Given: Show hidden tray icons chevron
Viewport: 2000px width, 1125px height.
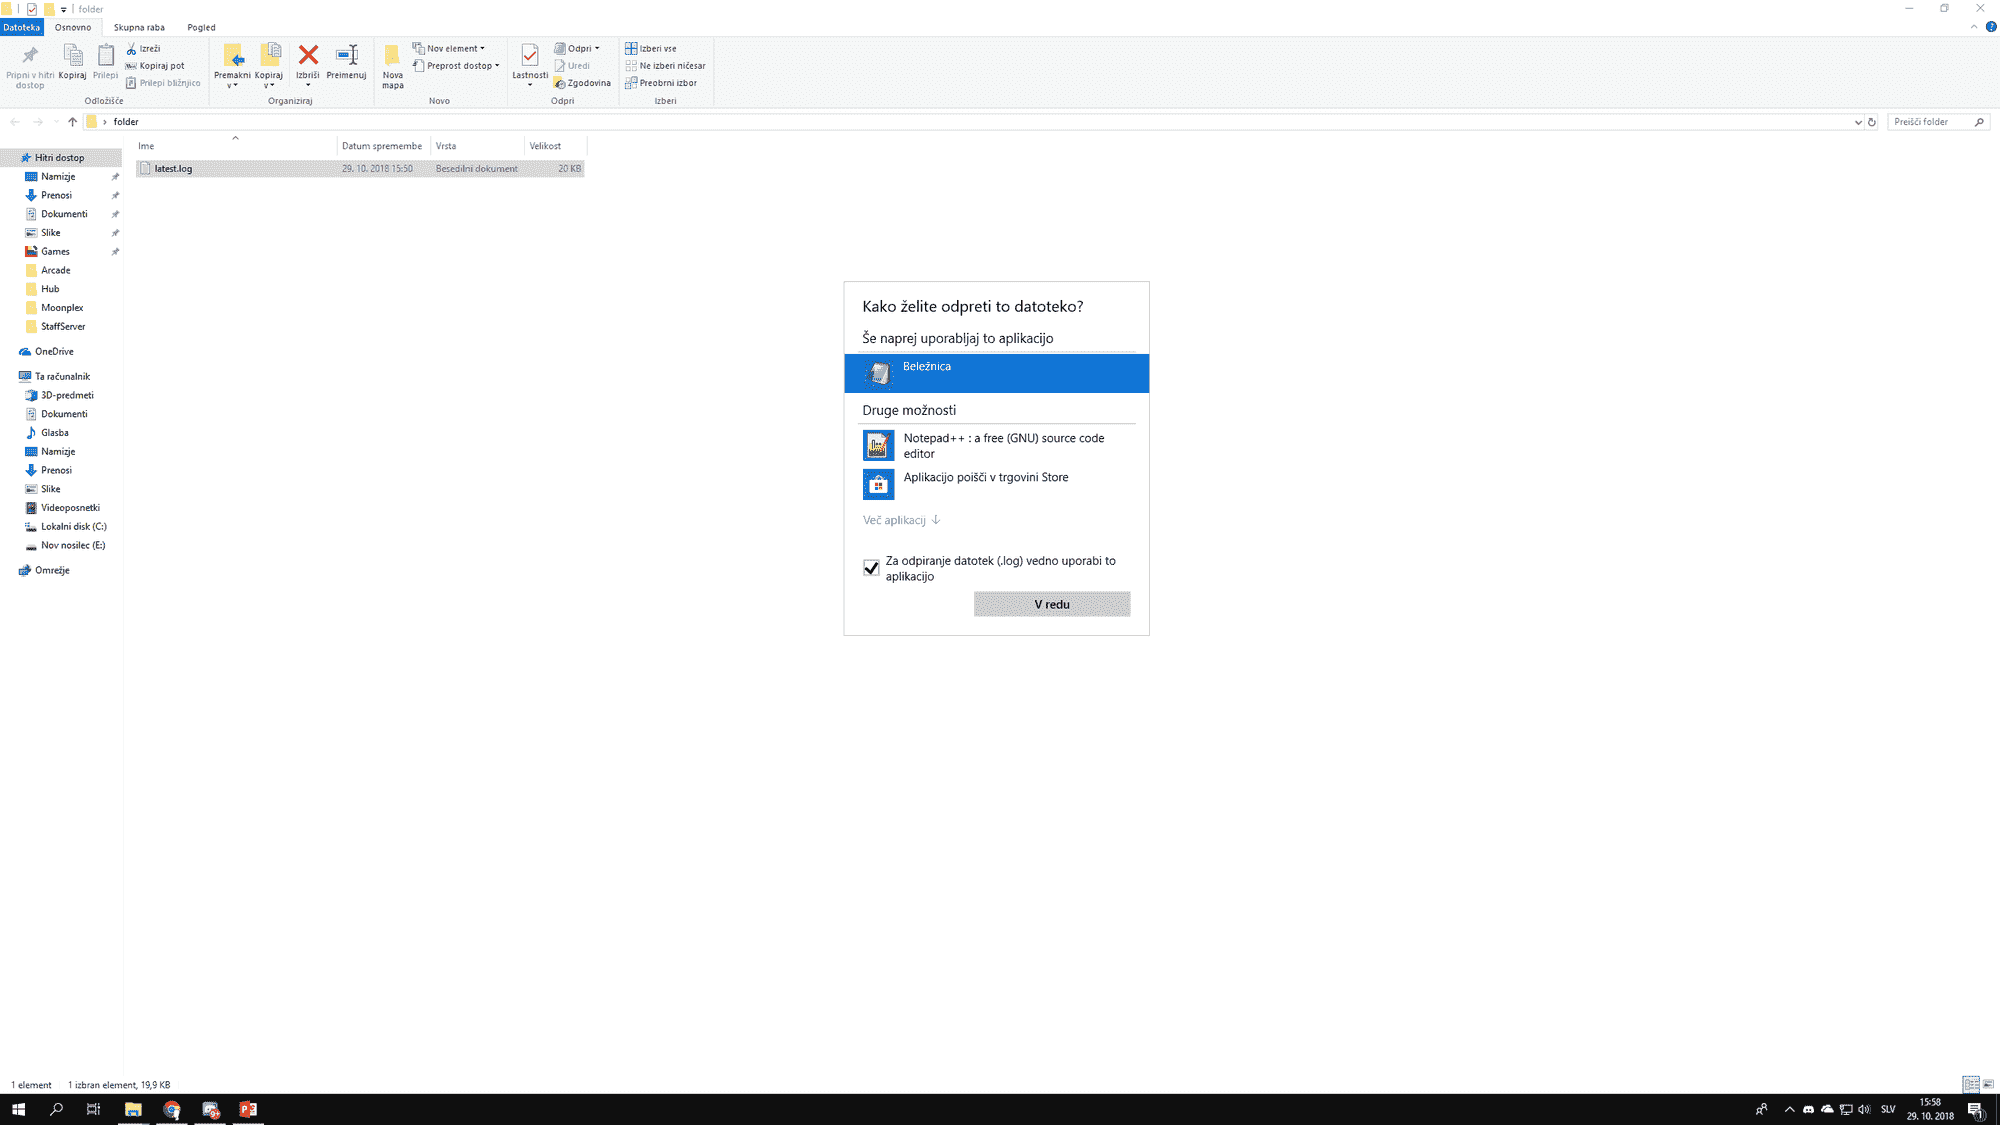Looking at the screenshot, I should 1790,1109.
